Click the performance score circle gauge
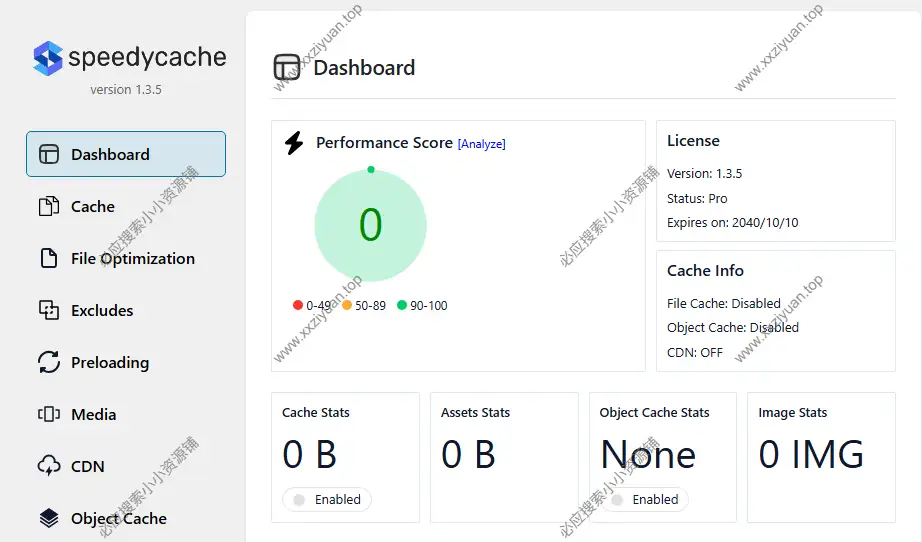The height and width of the screenshot is (542, 922). (x=370, y=225)
